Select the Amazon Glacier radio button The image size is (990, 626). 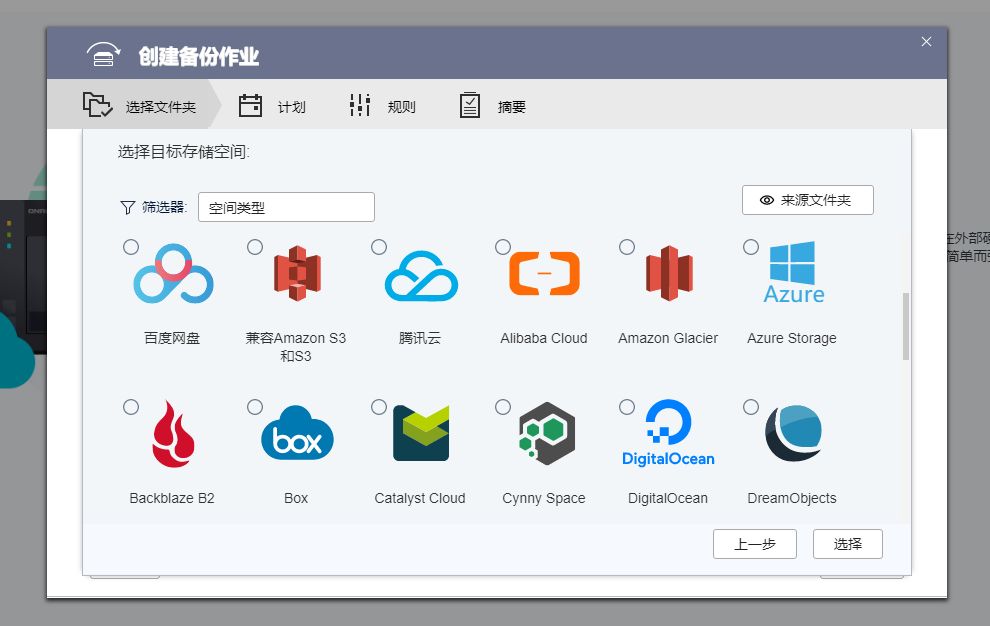click(x=627, y=247)
